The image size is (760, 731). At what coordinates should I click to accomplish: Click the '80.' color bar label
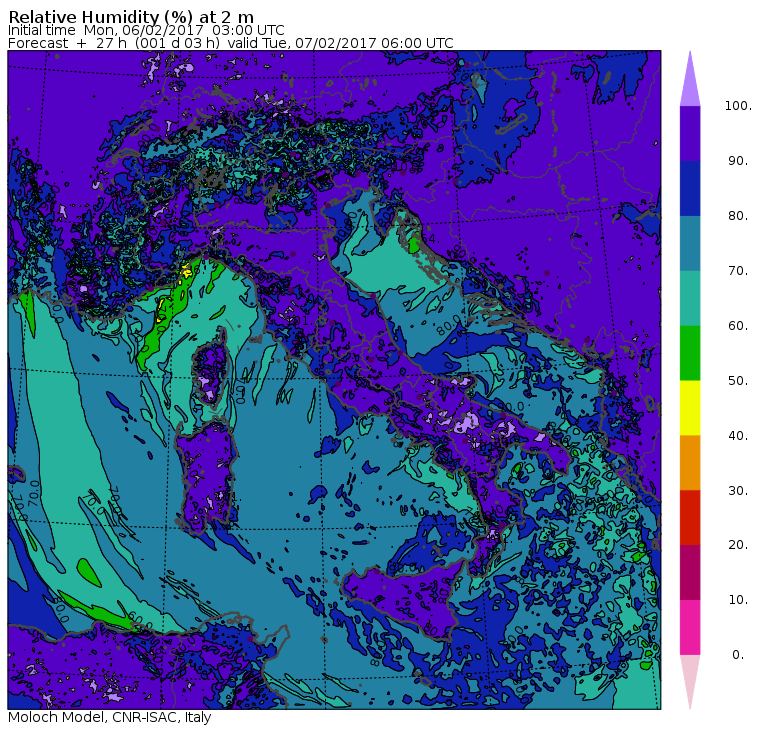coord(738,216)
